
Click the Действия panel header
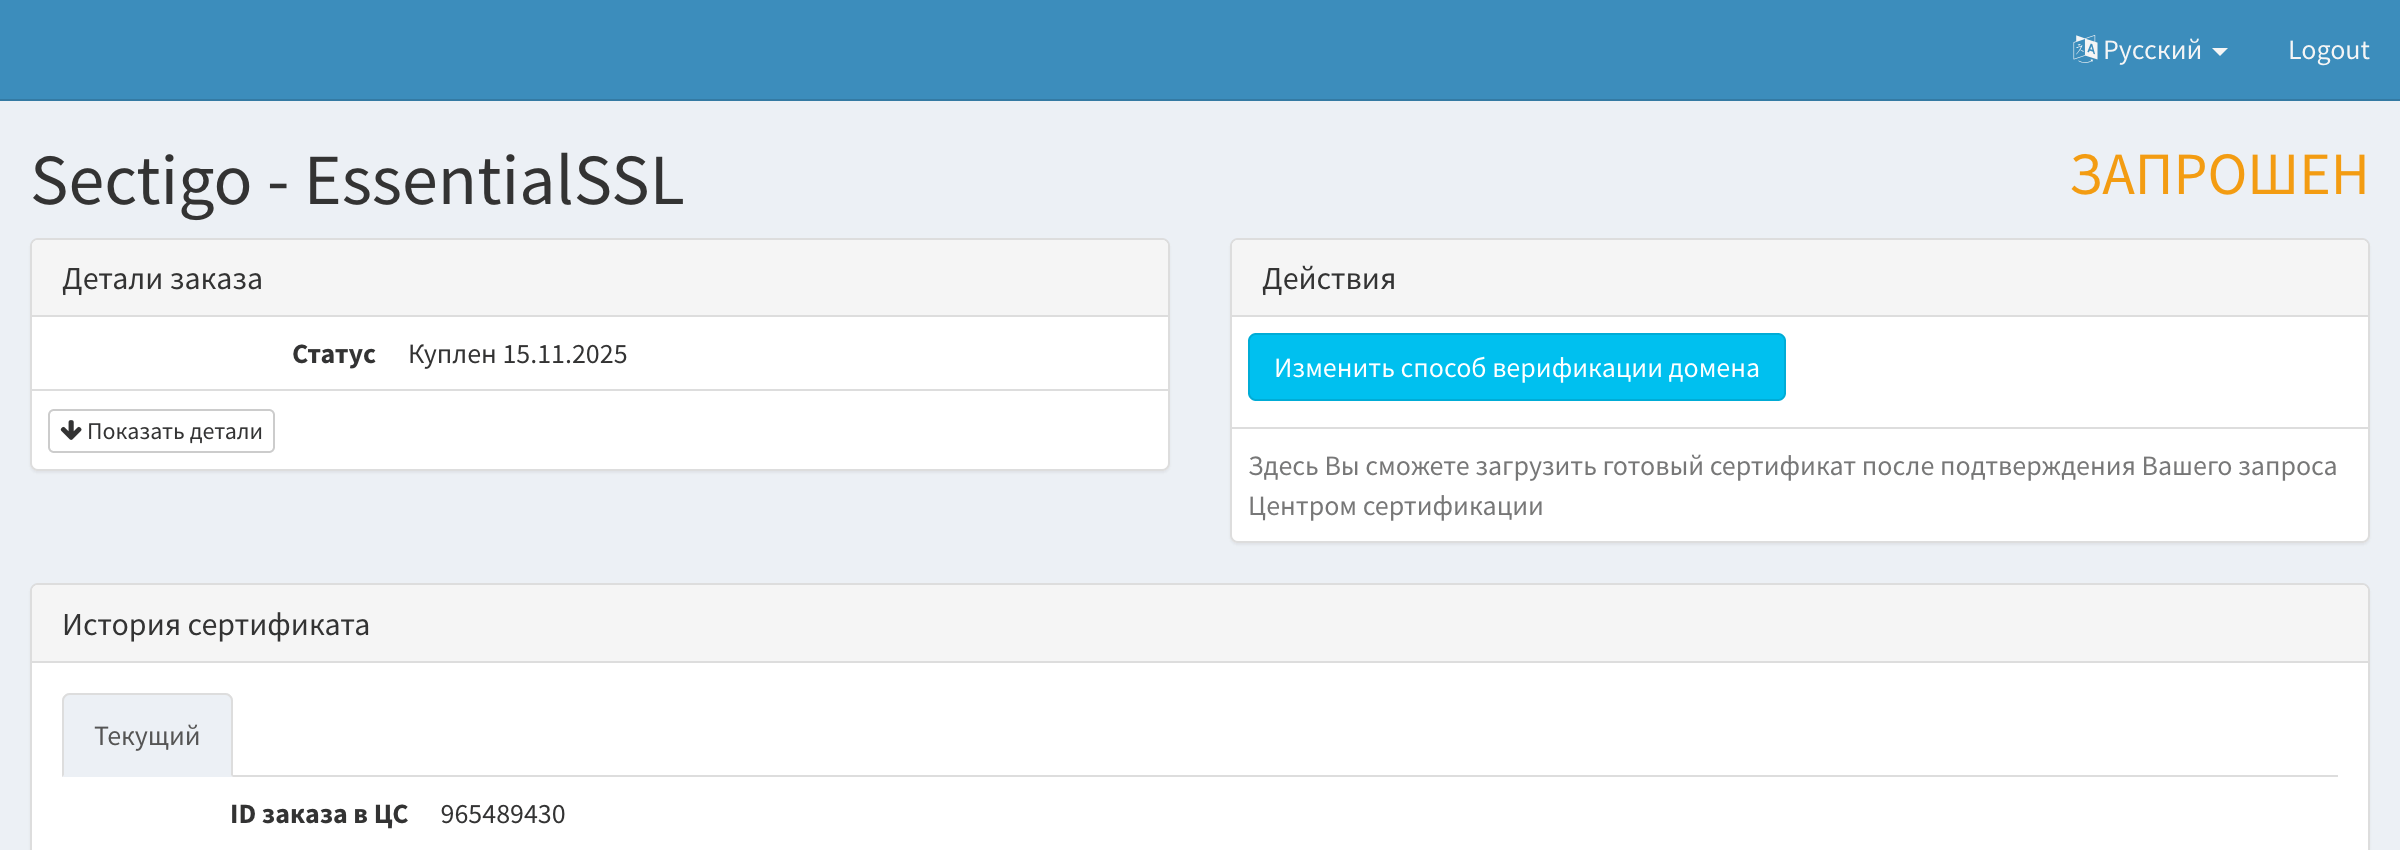[1799, 278]
